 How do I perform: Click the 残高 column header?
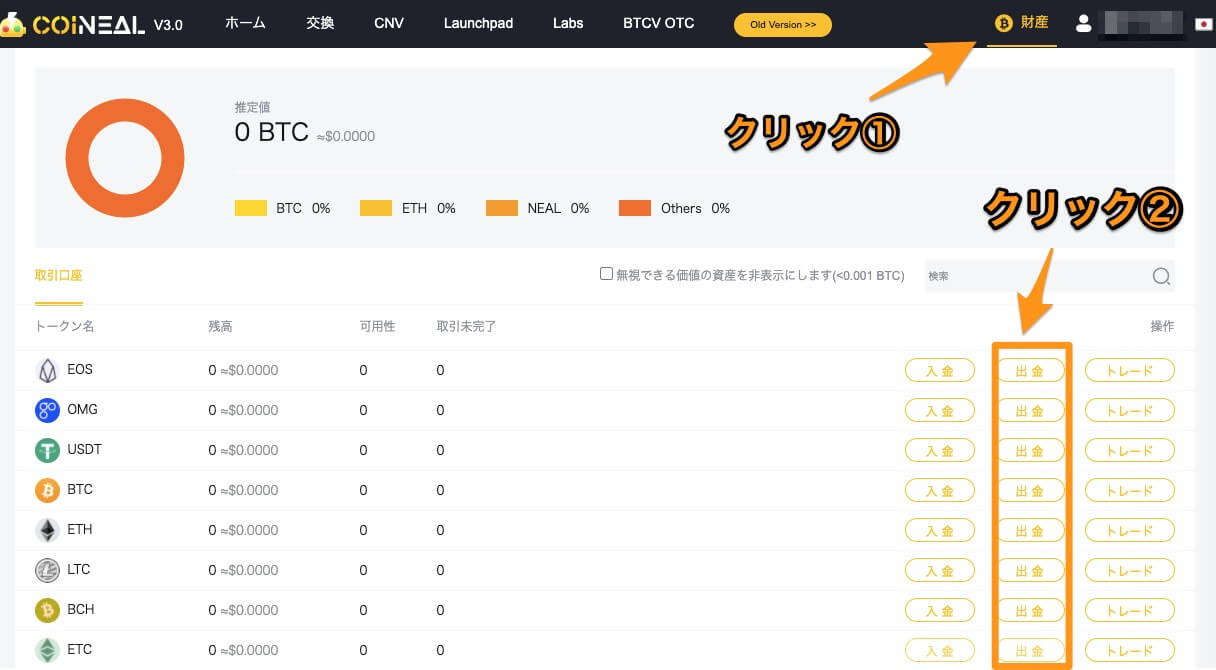coord(220,326)
